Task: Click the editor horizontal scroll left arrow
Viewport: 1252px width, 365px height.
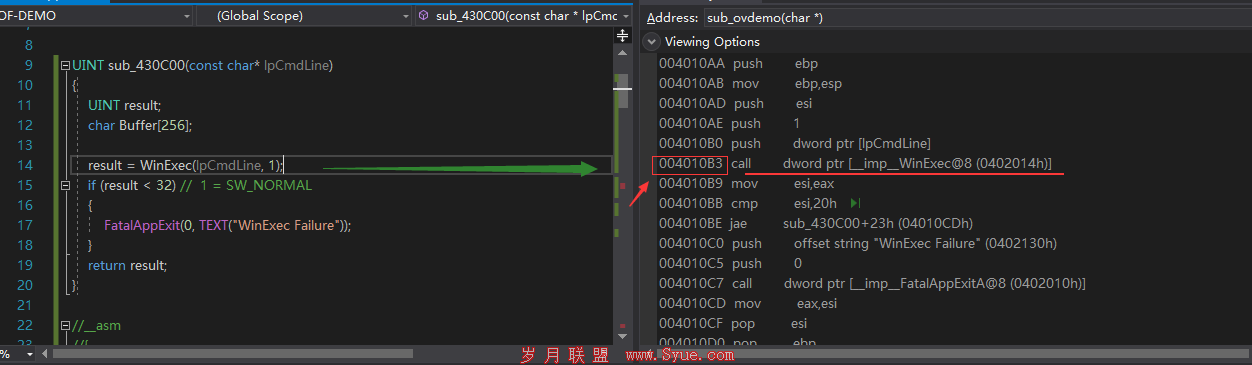Action: [45, 353]
